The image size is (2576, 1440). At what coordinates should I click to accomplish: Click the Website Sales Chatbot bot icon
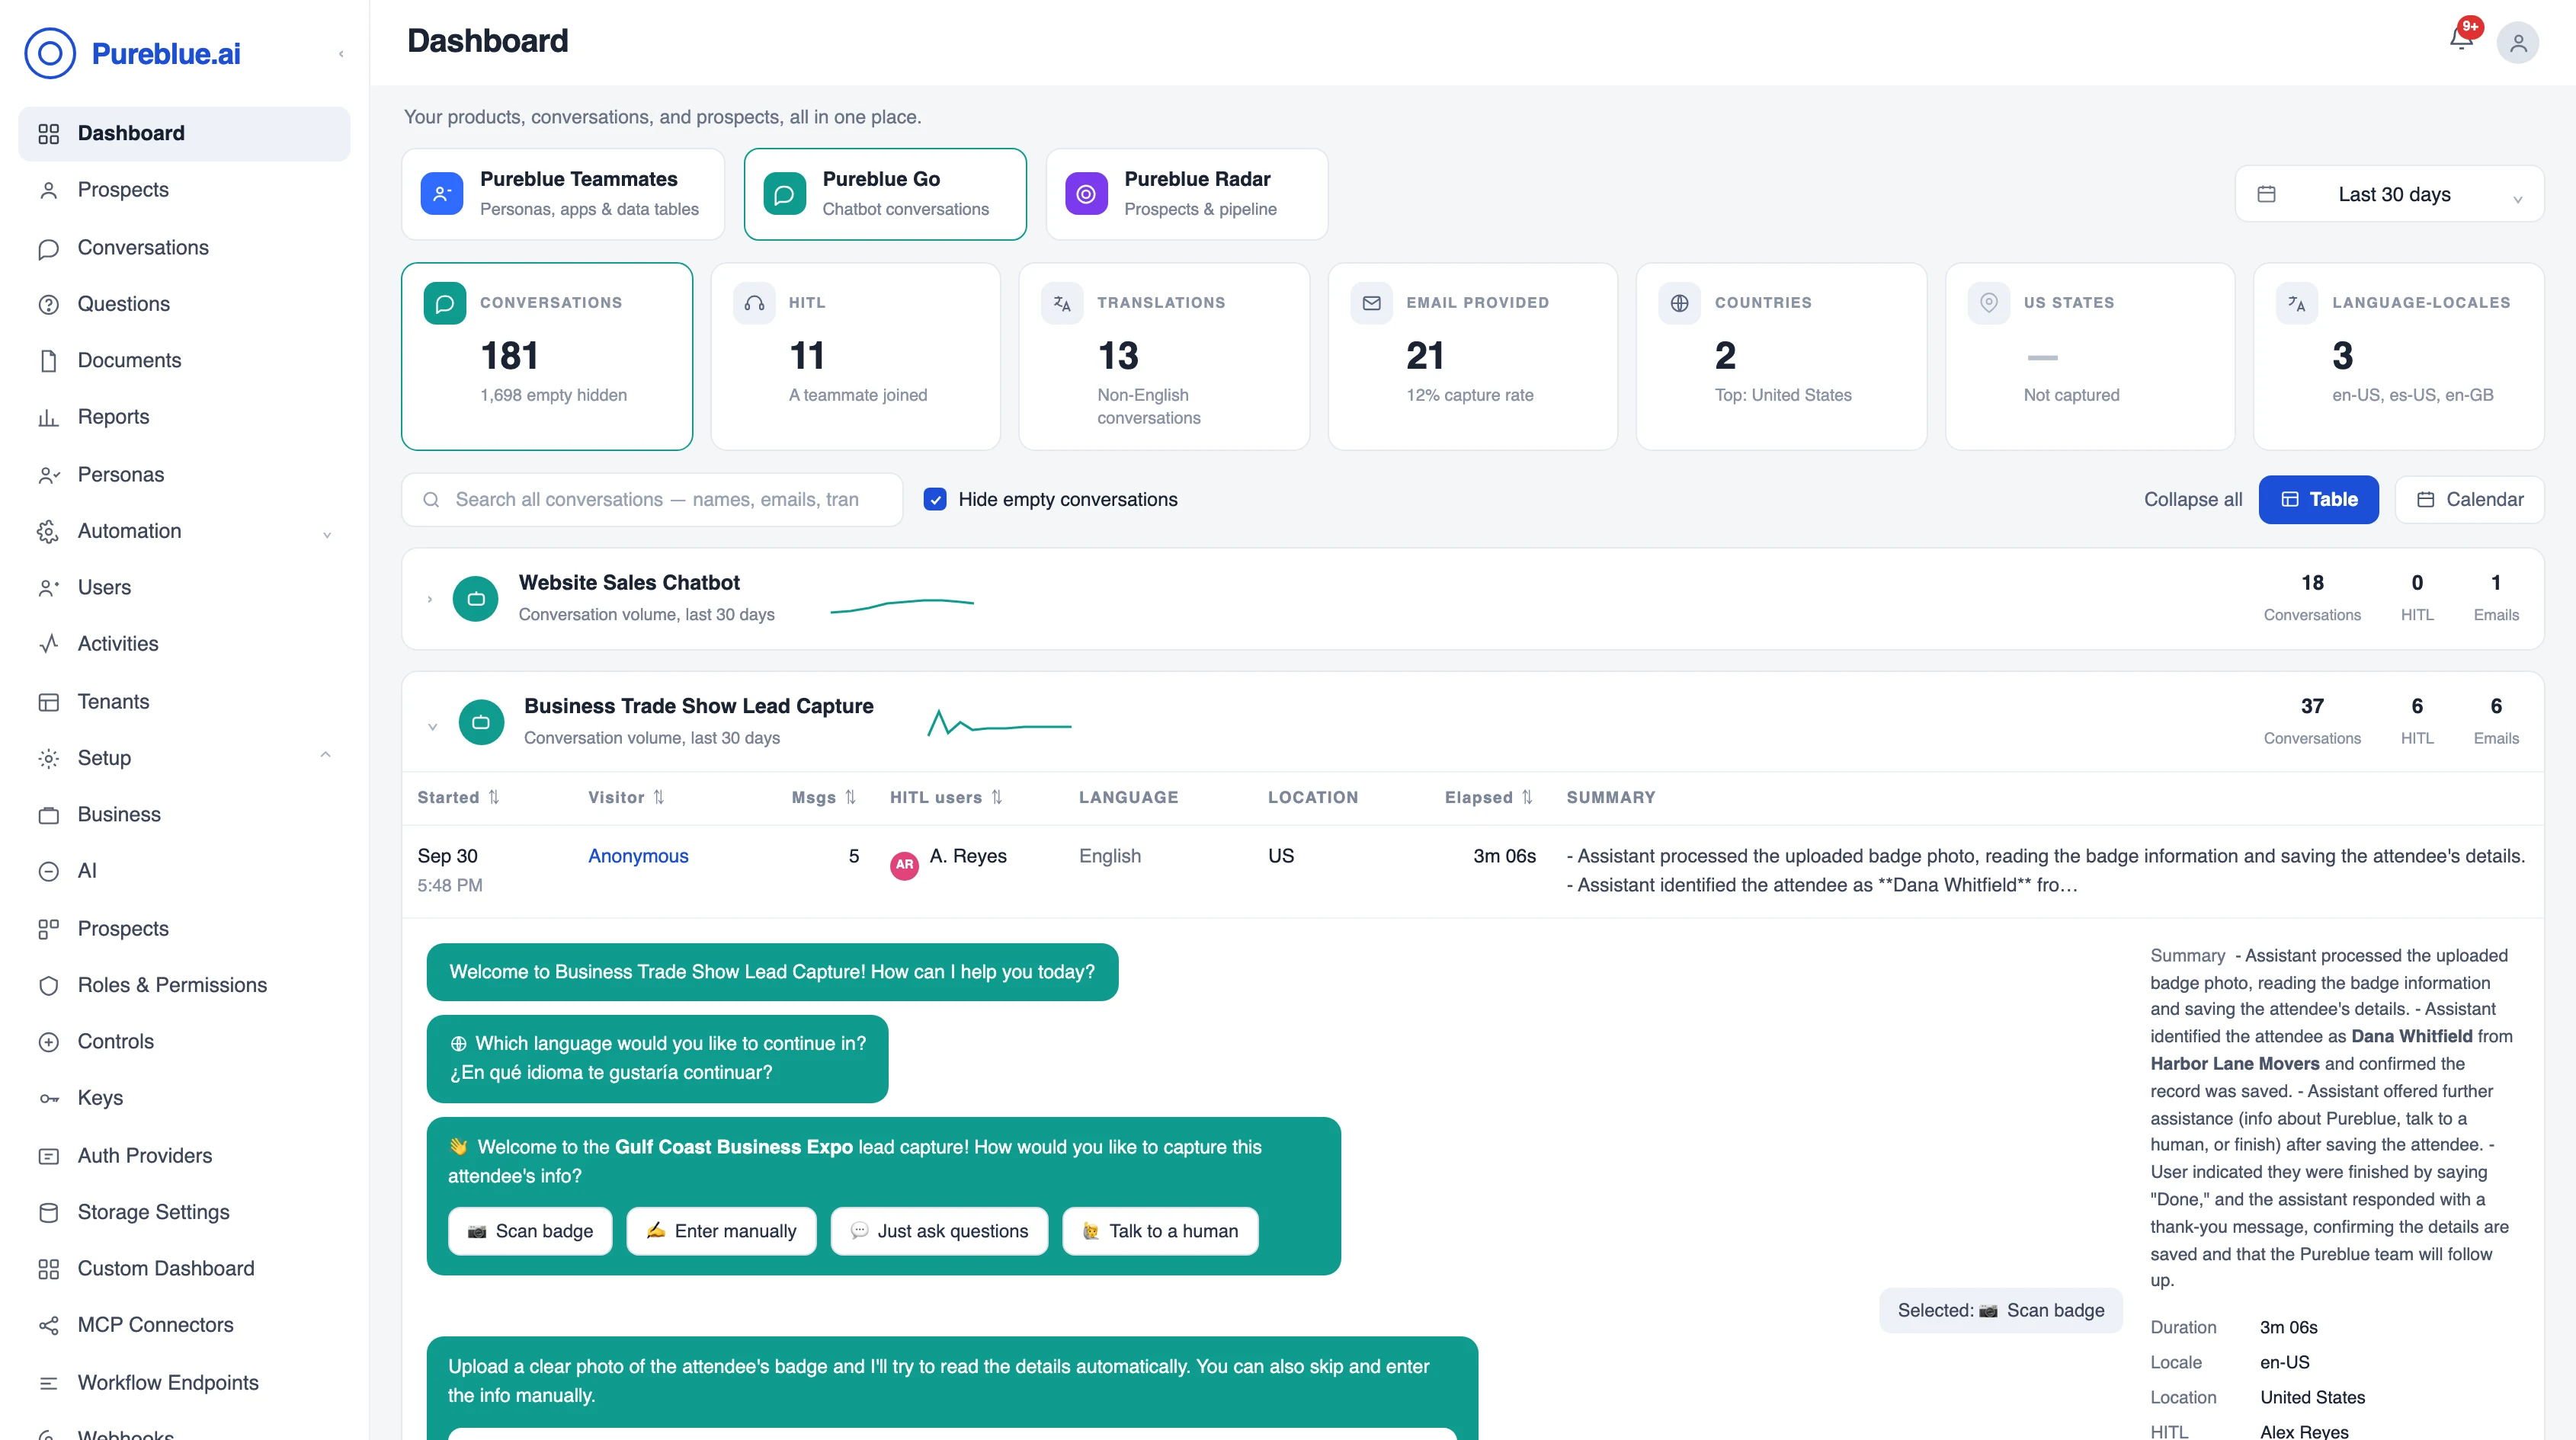click(x=476, y=599)
